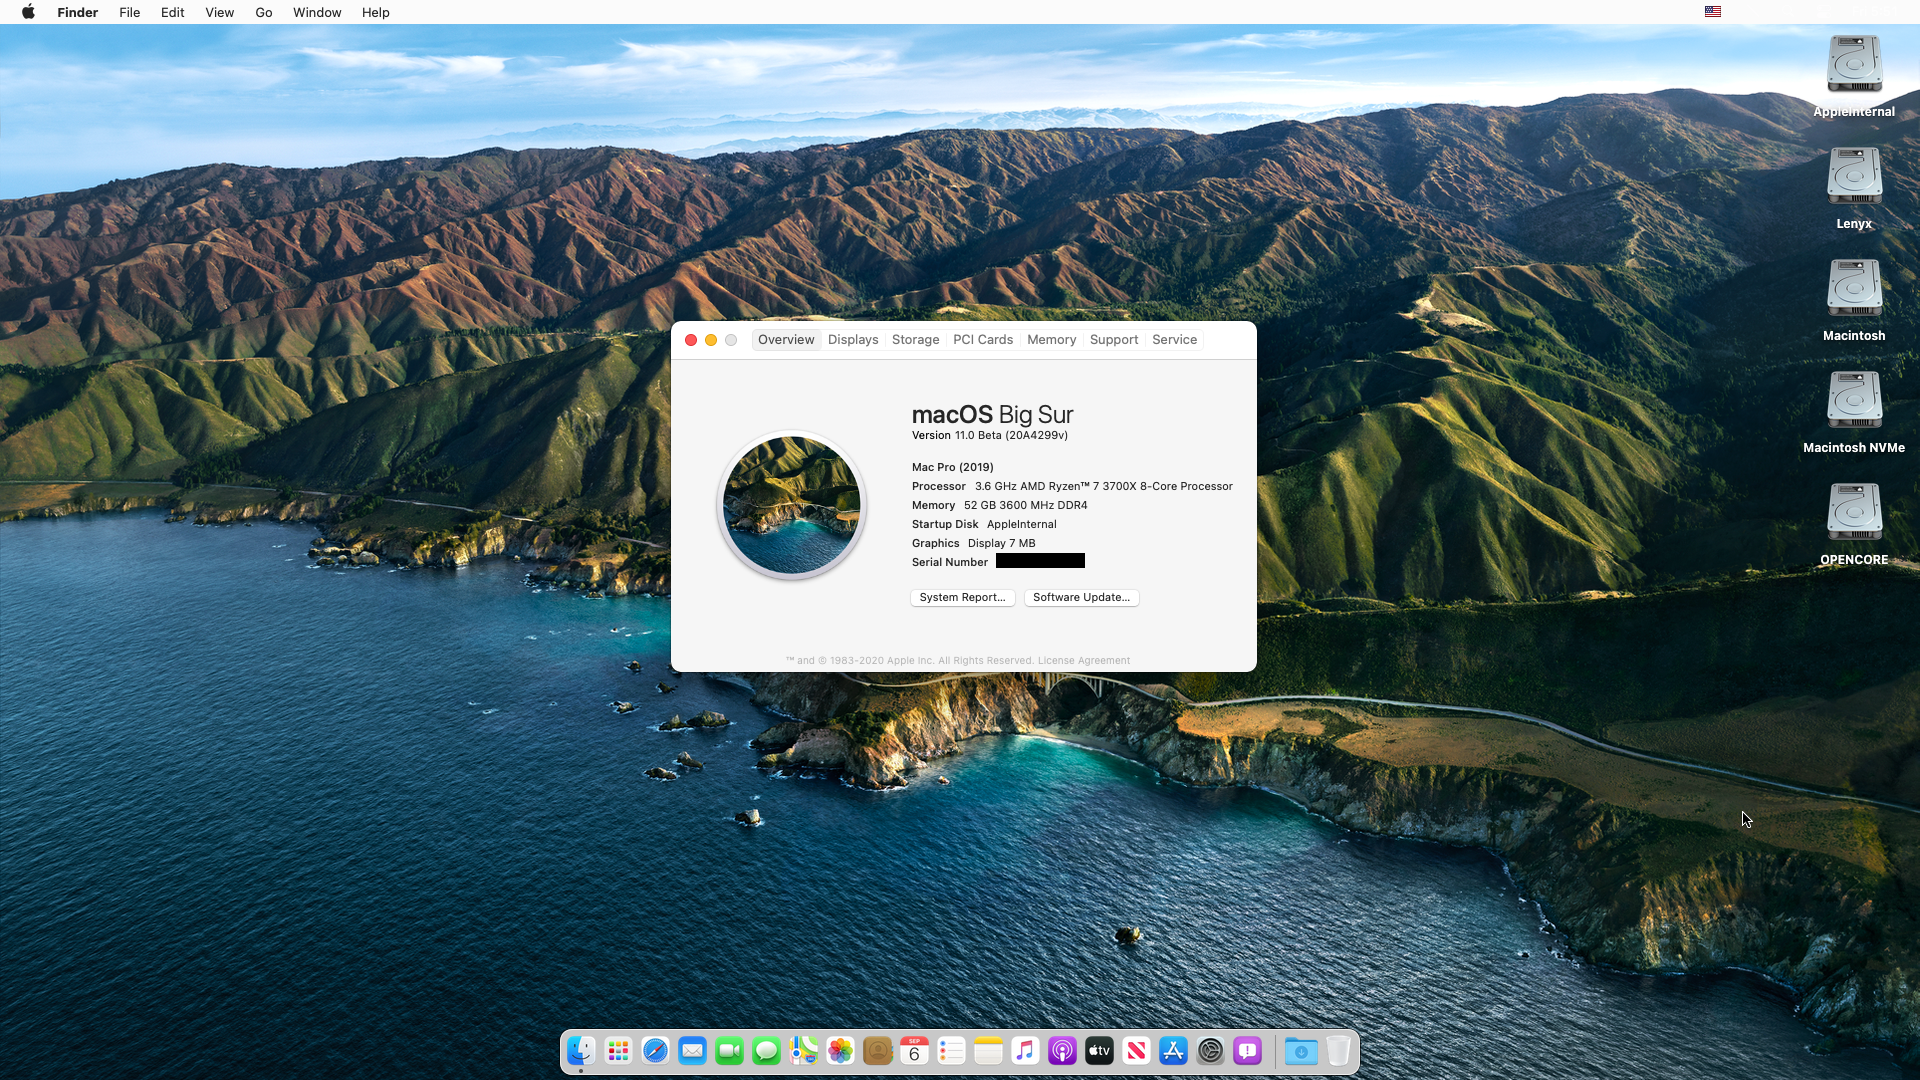1920x1080 pixels.
Task: Open Notes app in the Dock
Action: pos(988,1051)
